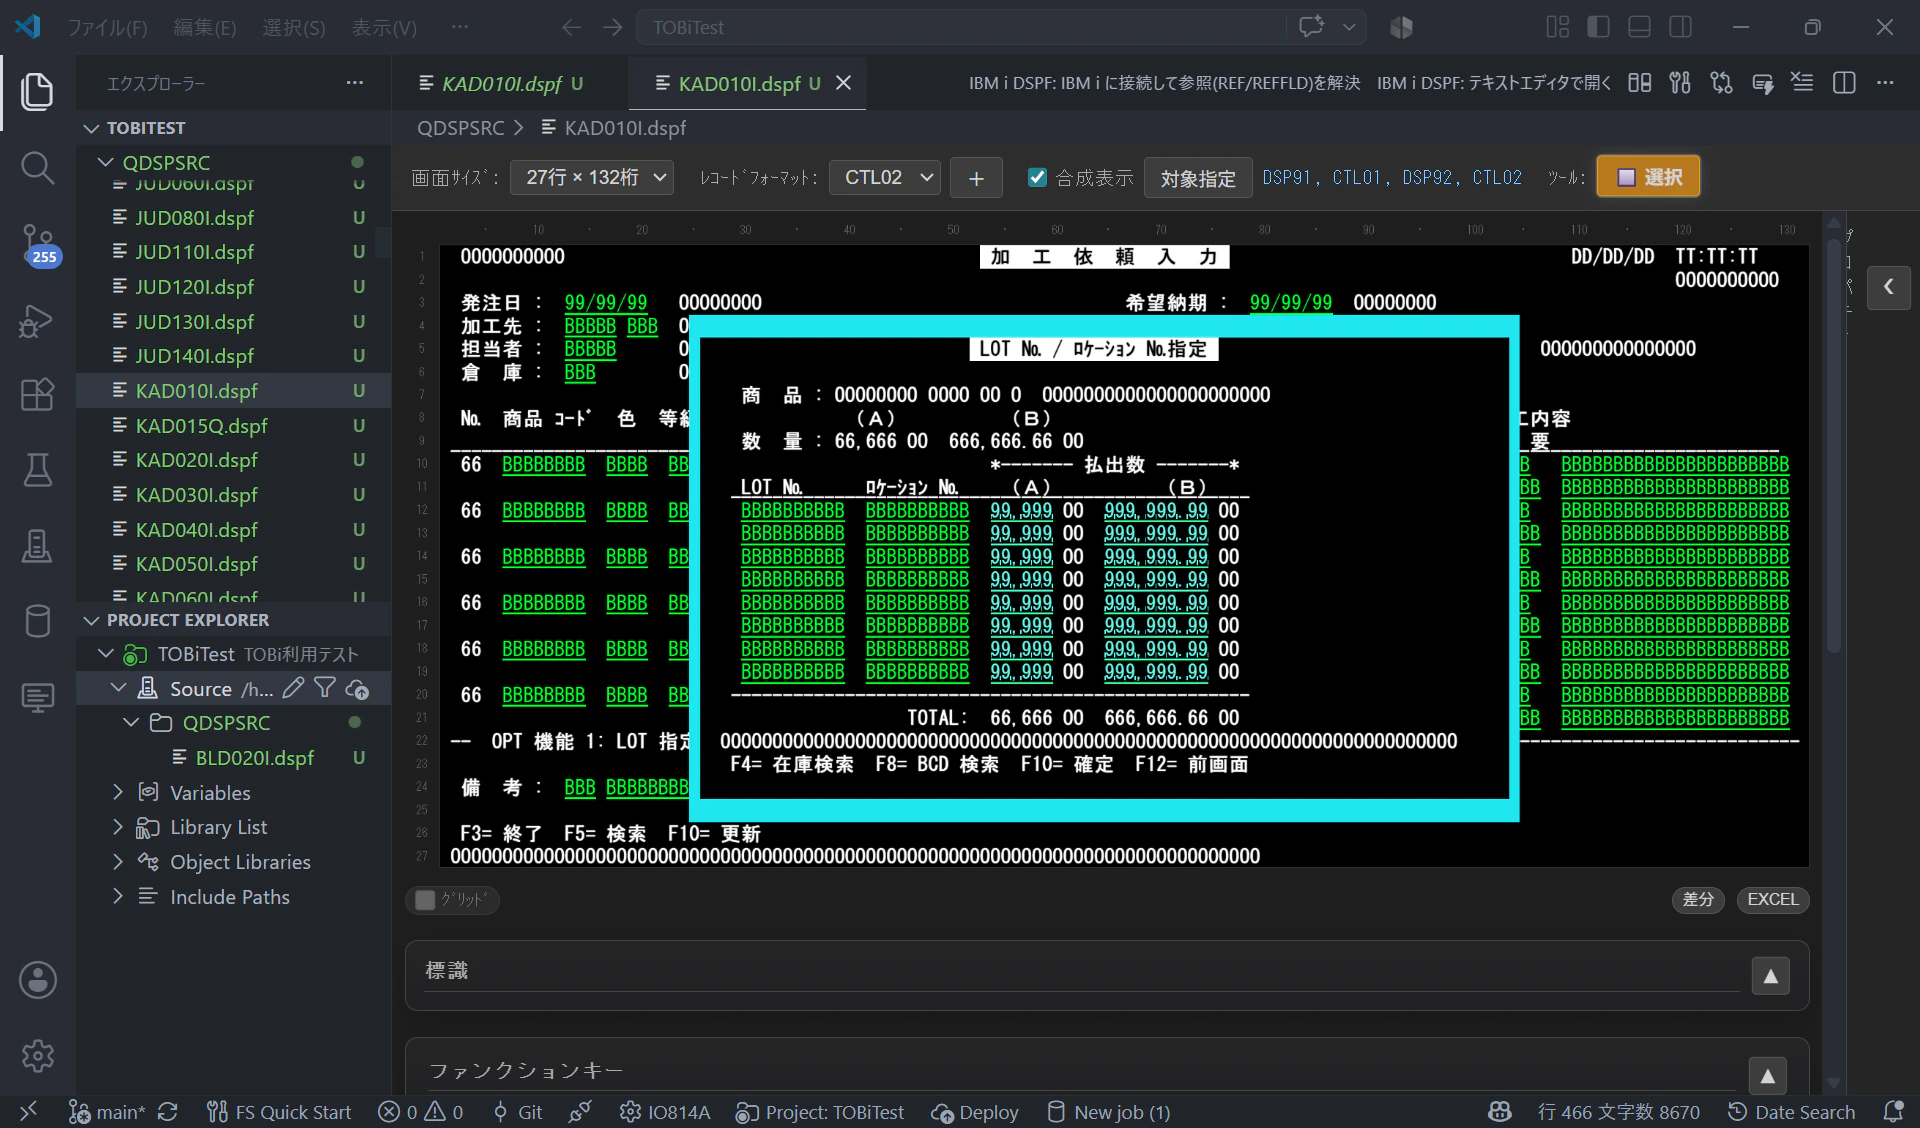Click the remote window indicator in status bar
The width and height of the screenshot is (1920, 1128).
pos(28,1111)
